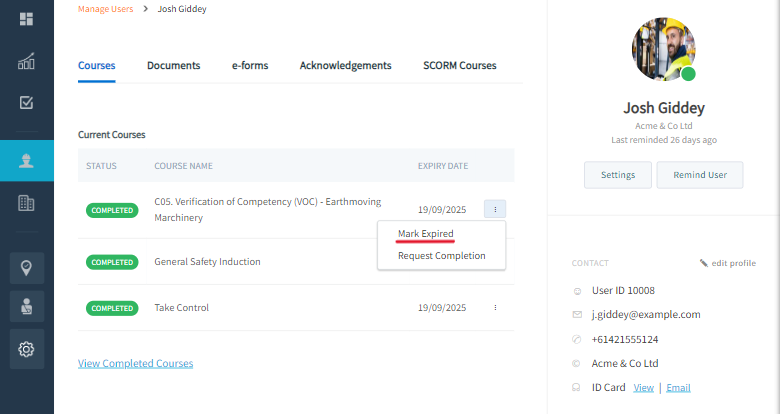Click COMPLETED badge for Take Control
The width and height of the screenshot is (780, 414).
[x=112, y=308]
